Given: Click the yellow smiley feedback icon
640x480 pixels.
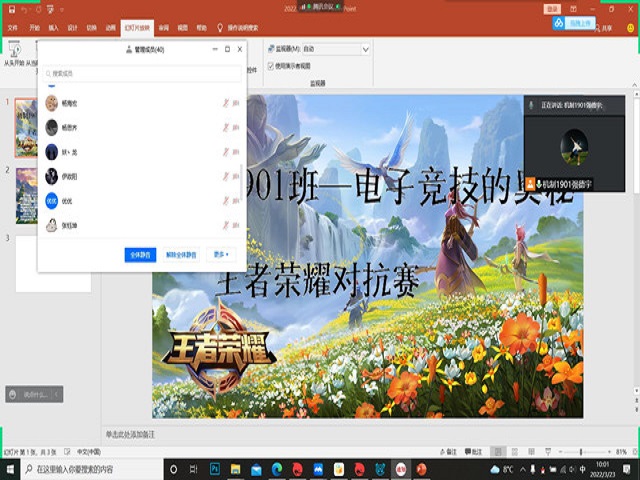Looking at the screenshot, I should click(x=631, y=28).
